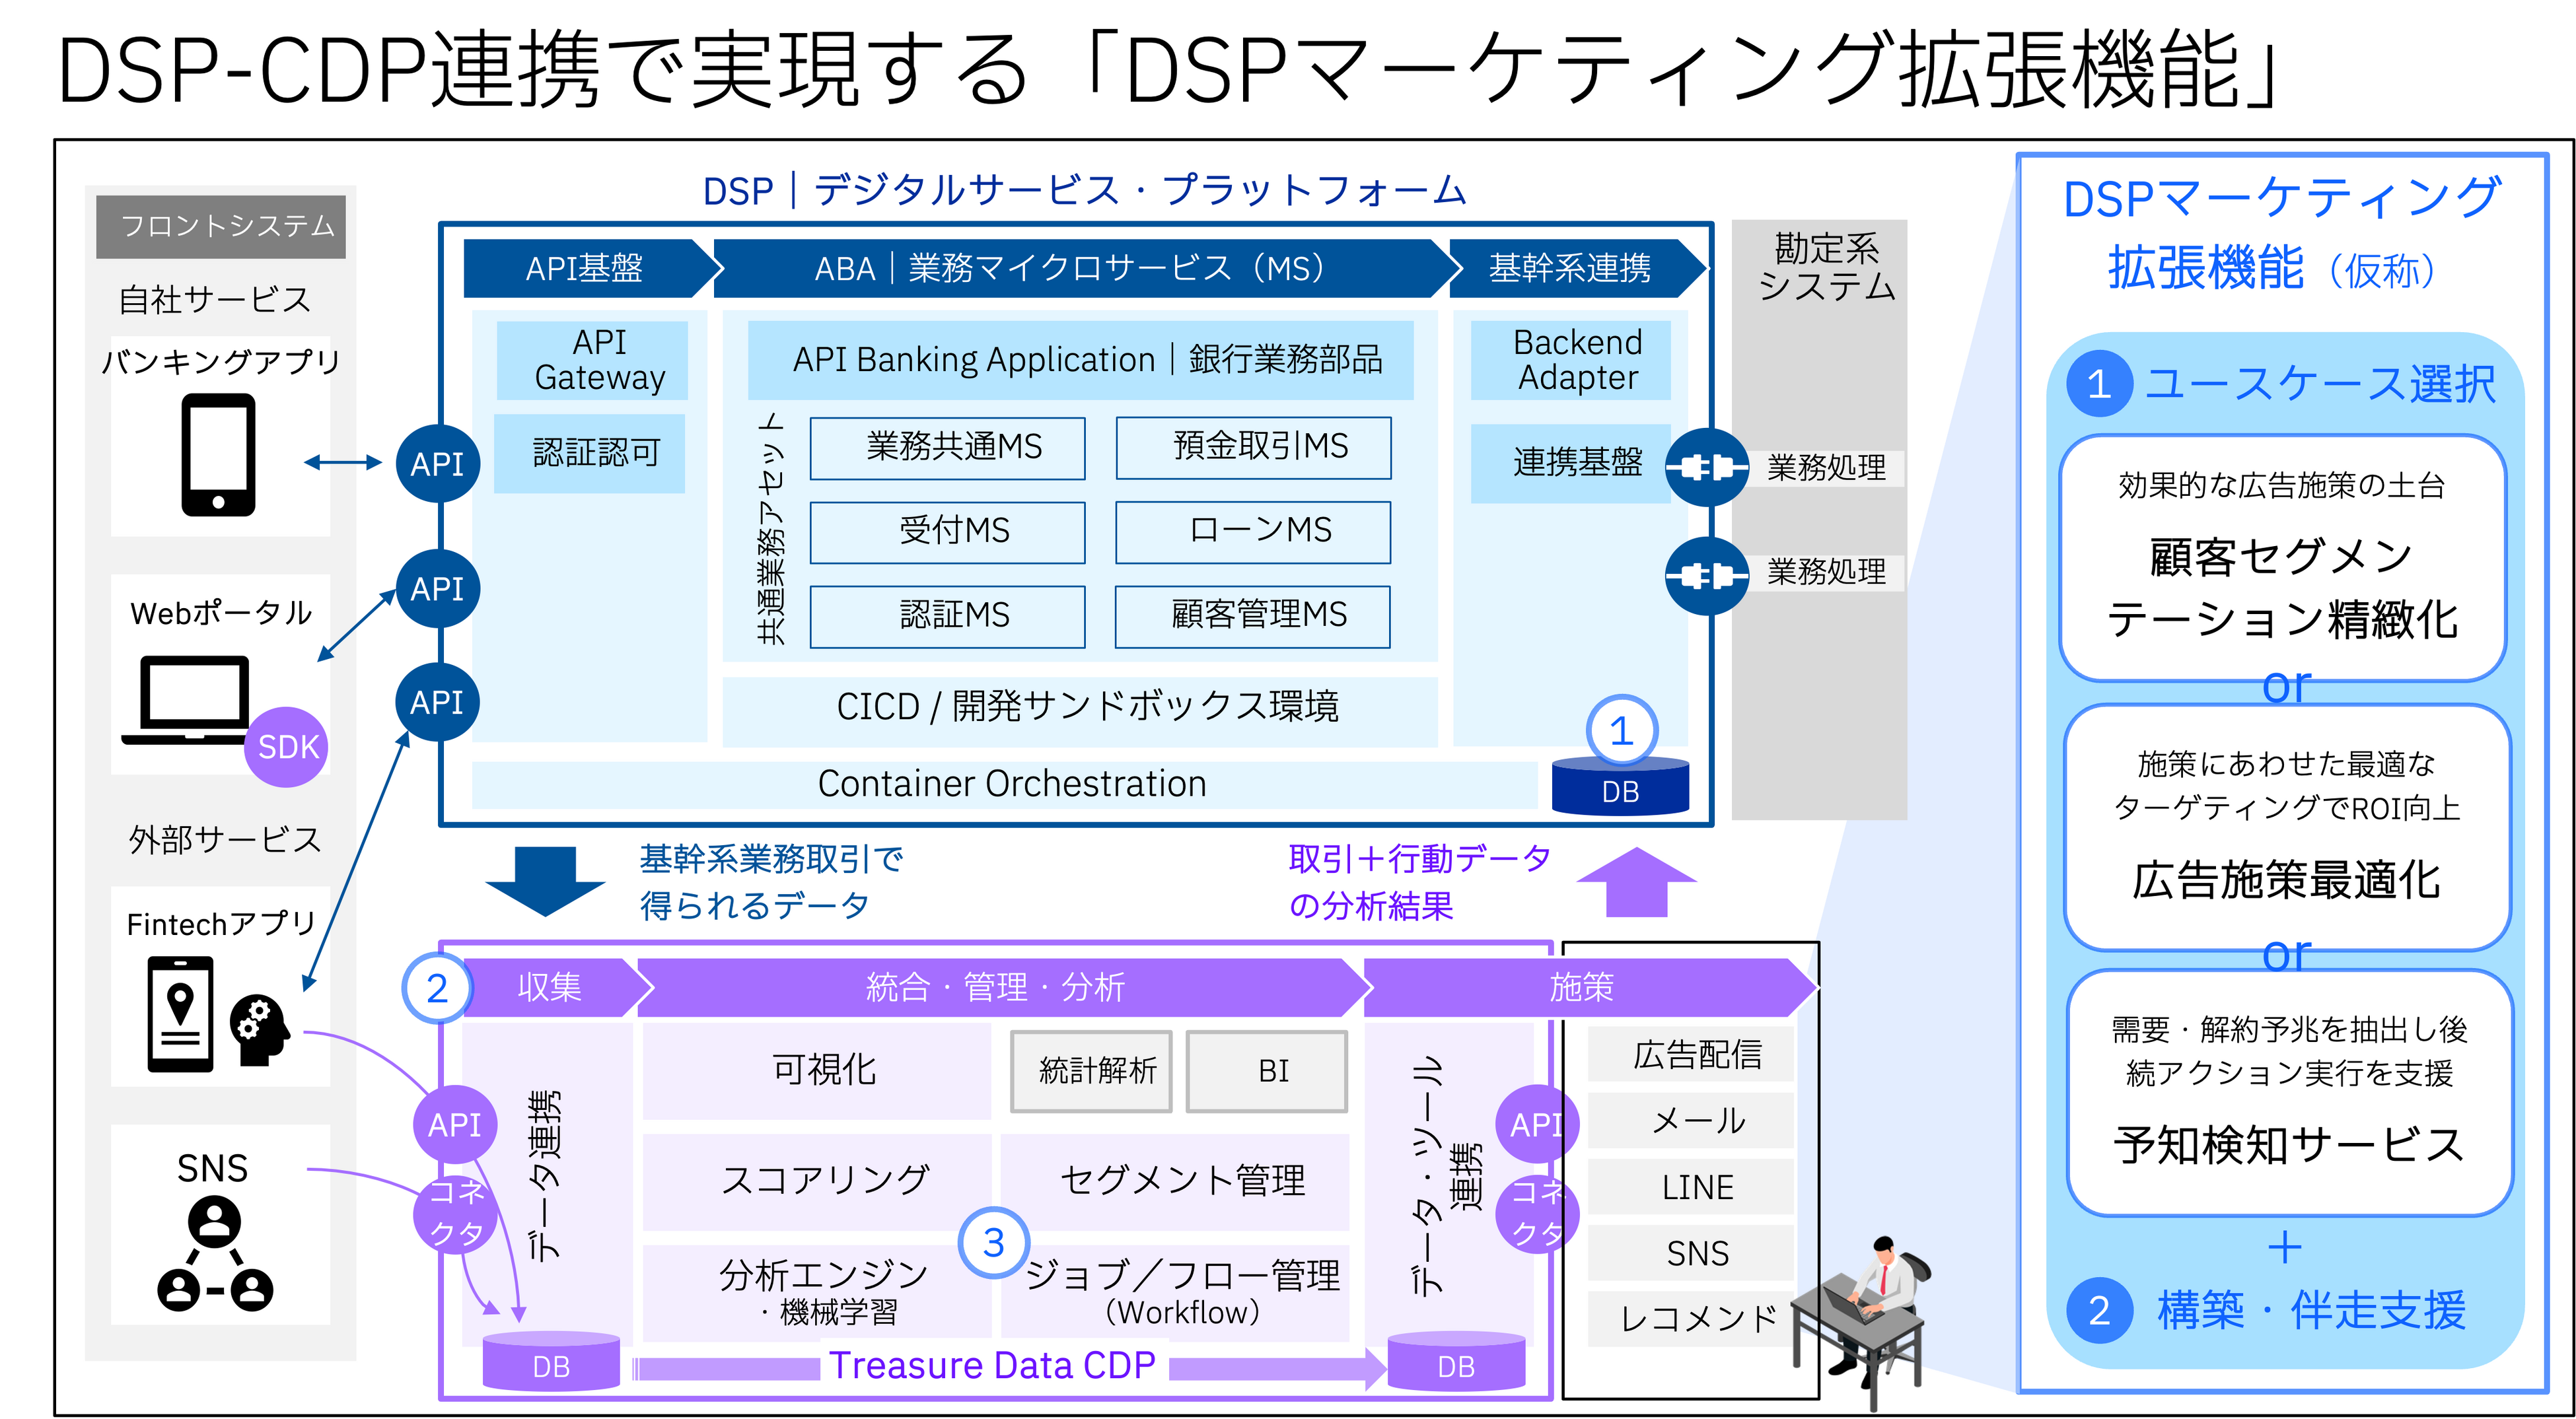Click the purple SDK circle badge
Image resolution: width=2576 pixels, height=1419 pixels.
[x=287, y=747]
